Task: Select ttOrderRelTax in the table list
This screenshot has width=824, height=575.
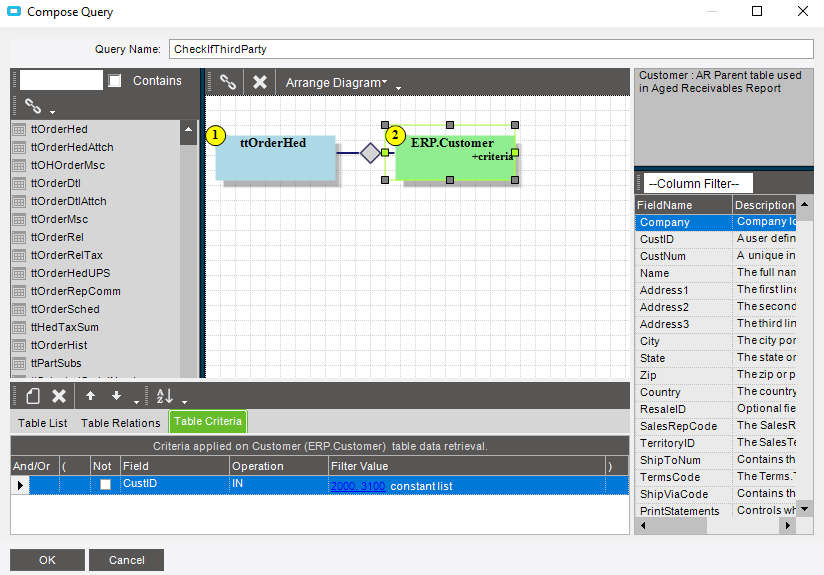Action: coord(67,255)
